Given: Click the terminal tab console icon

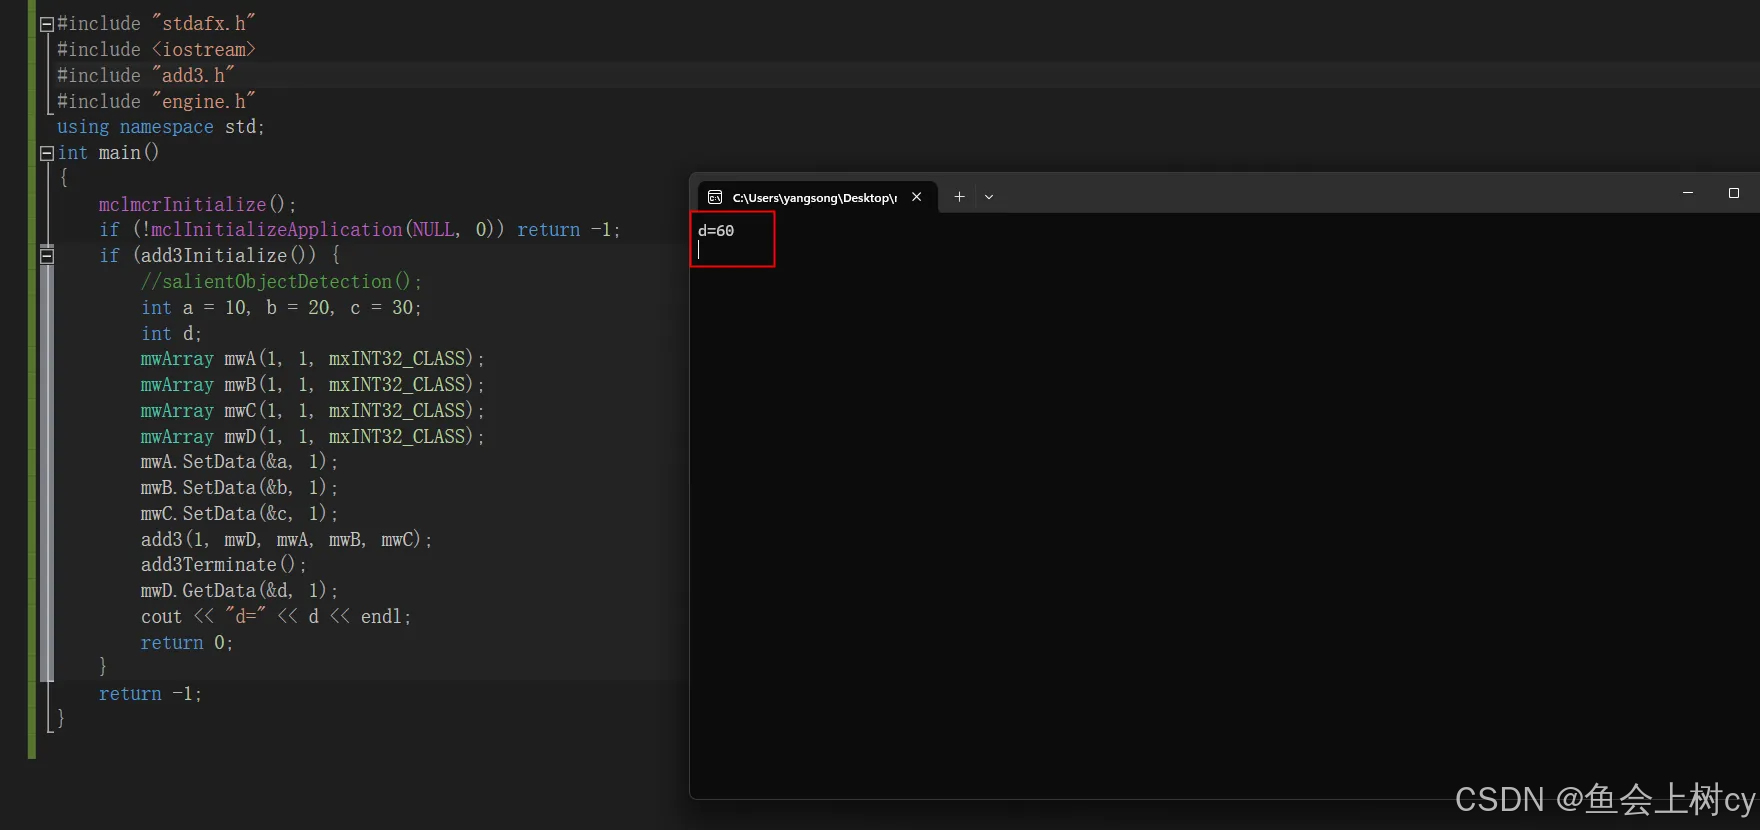Looking at the screenshot, I should coord(715,197).
